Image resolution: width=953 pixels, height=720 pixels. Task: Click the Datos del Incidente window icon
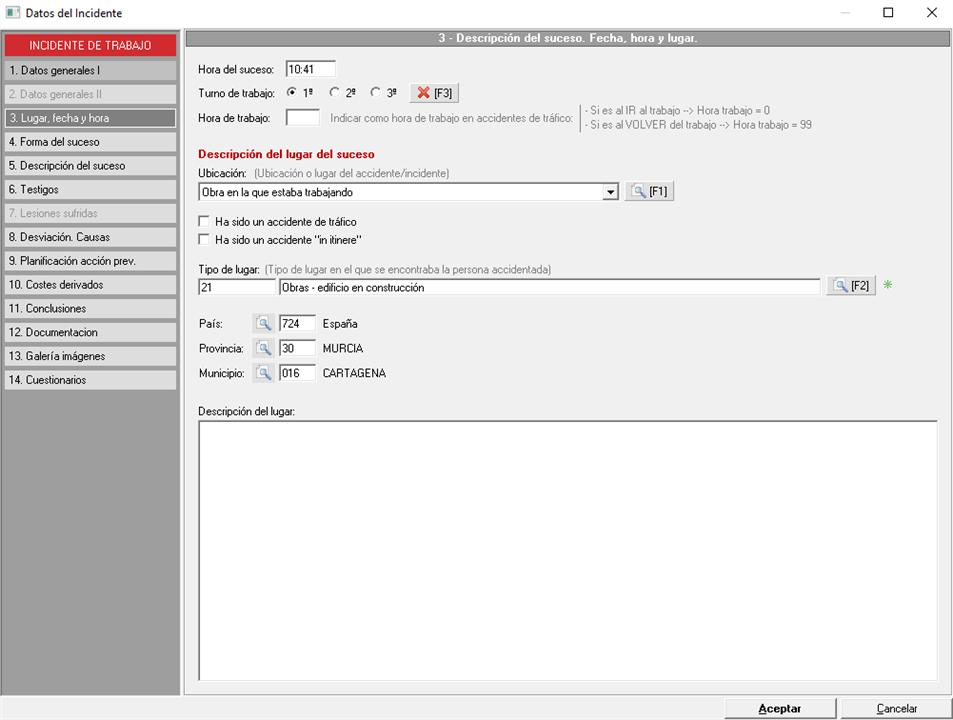pos(13,13)
